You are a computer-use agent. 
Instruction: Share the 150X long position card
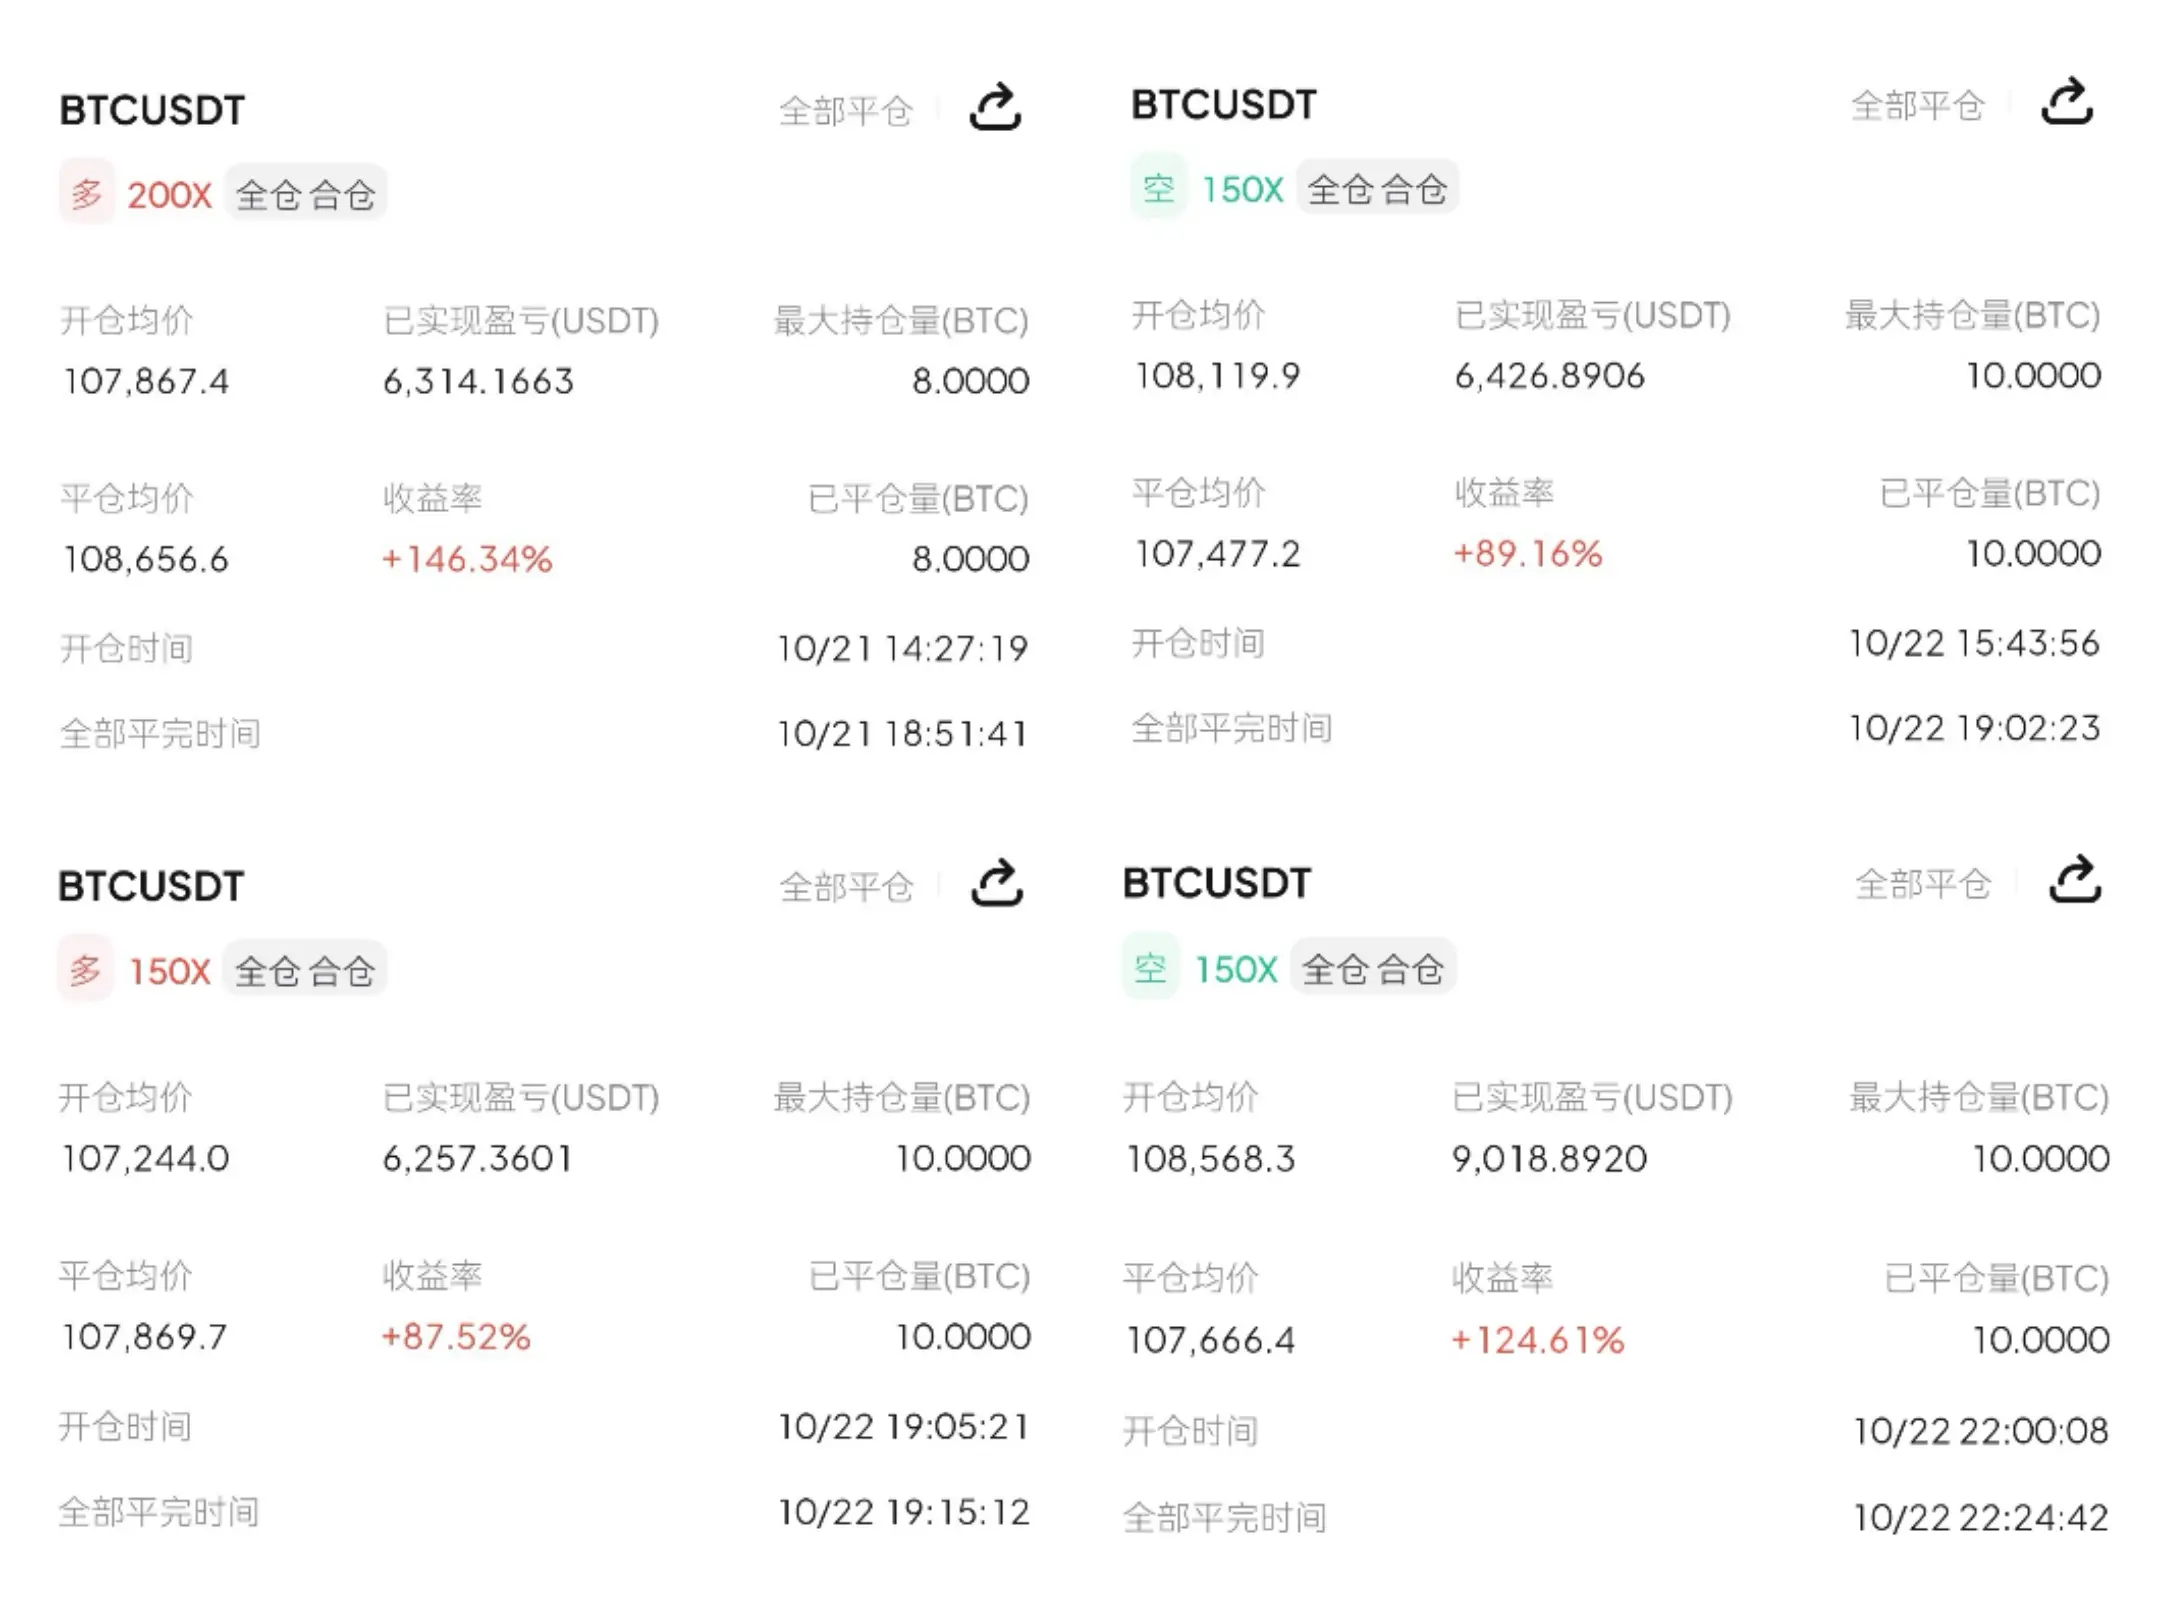[997, 884]
